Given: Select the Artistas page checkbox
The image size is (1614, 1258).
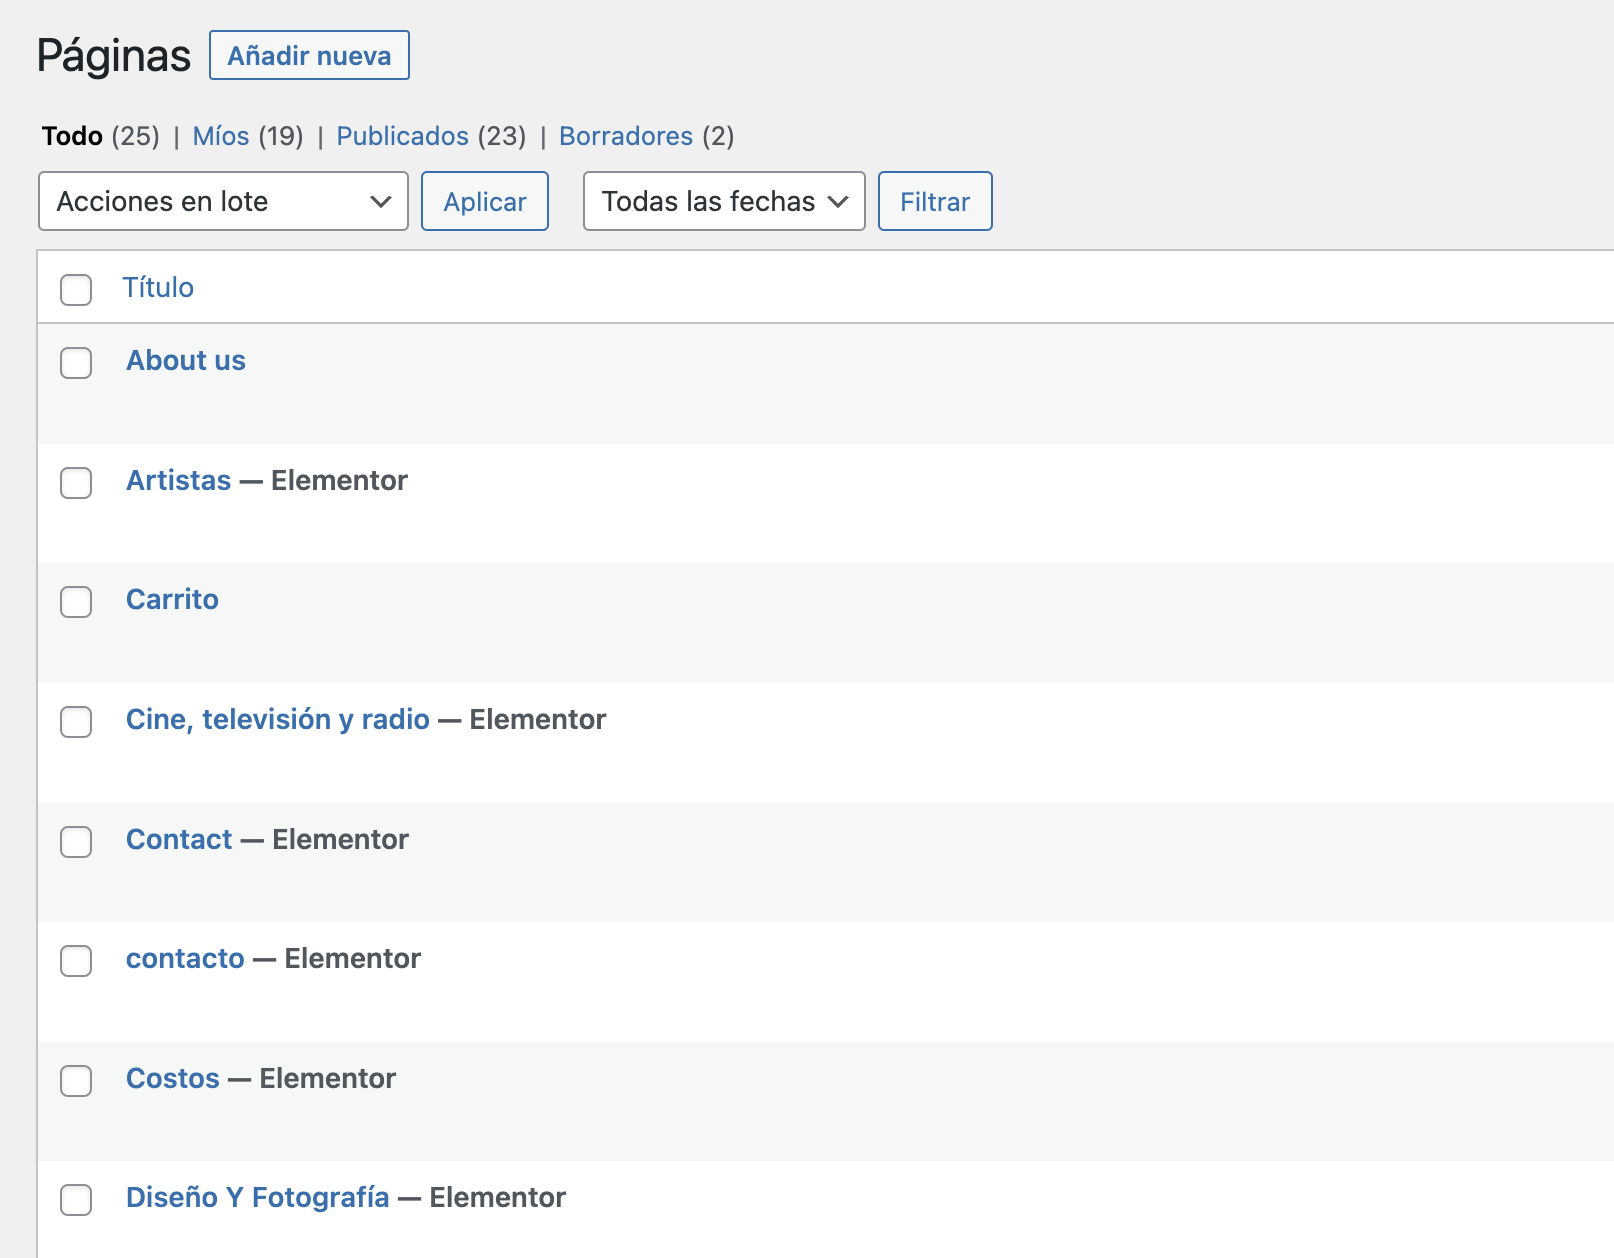Looking at the screenshot, I should point(76,482).
